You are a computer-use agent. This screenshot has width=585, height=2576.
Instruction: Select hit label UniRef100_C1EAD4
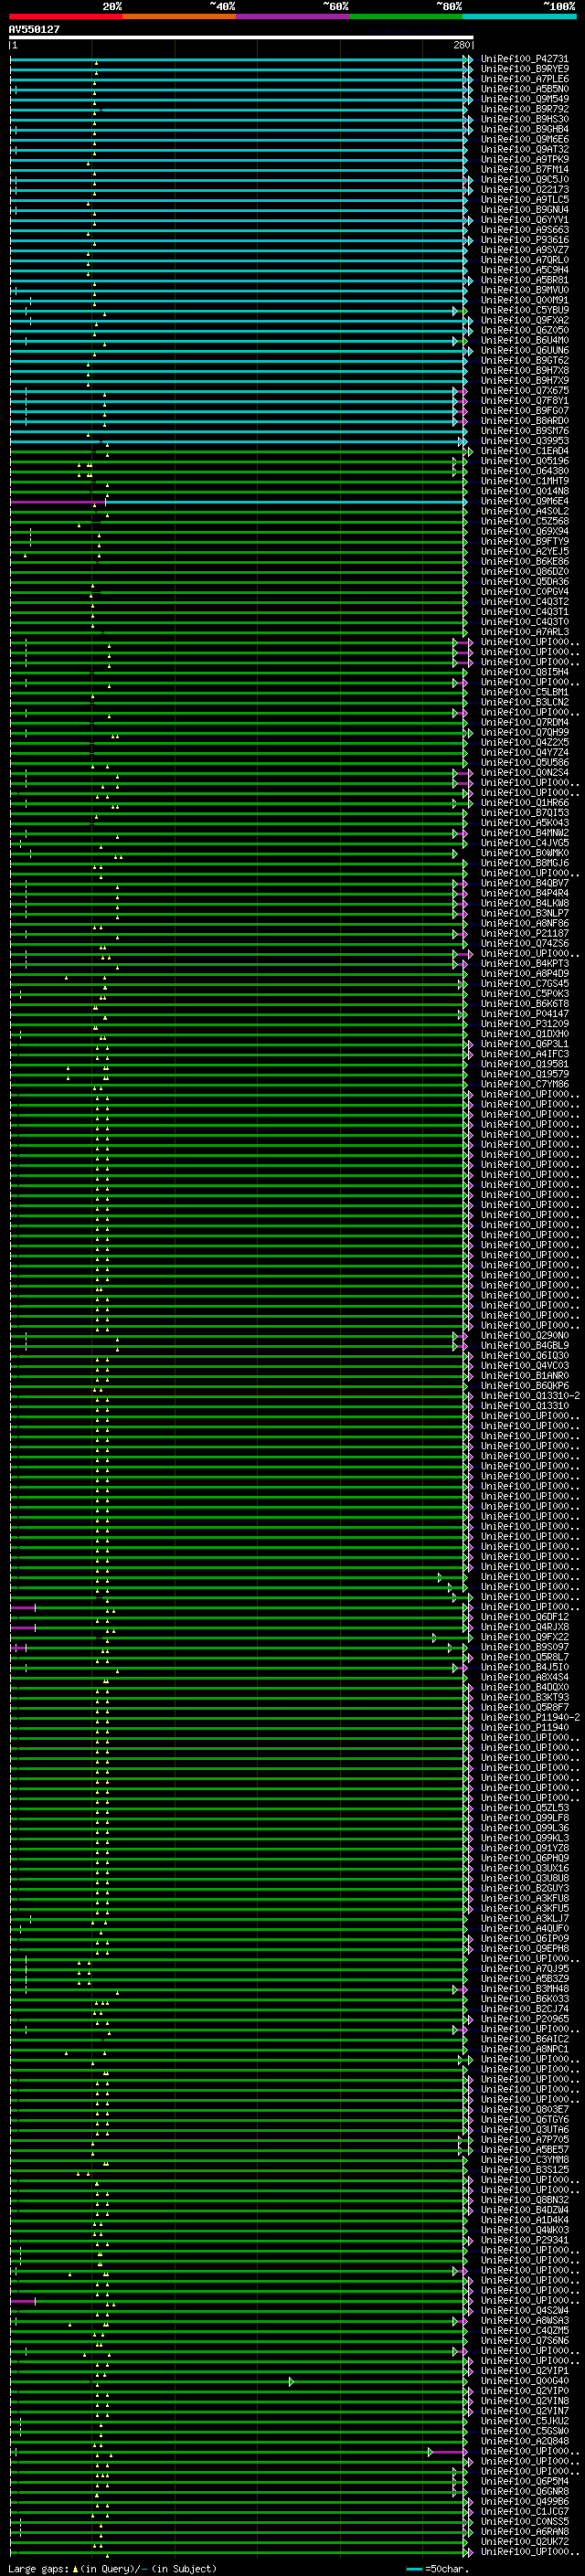pos(524,451)
